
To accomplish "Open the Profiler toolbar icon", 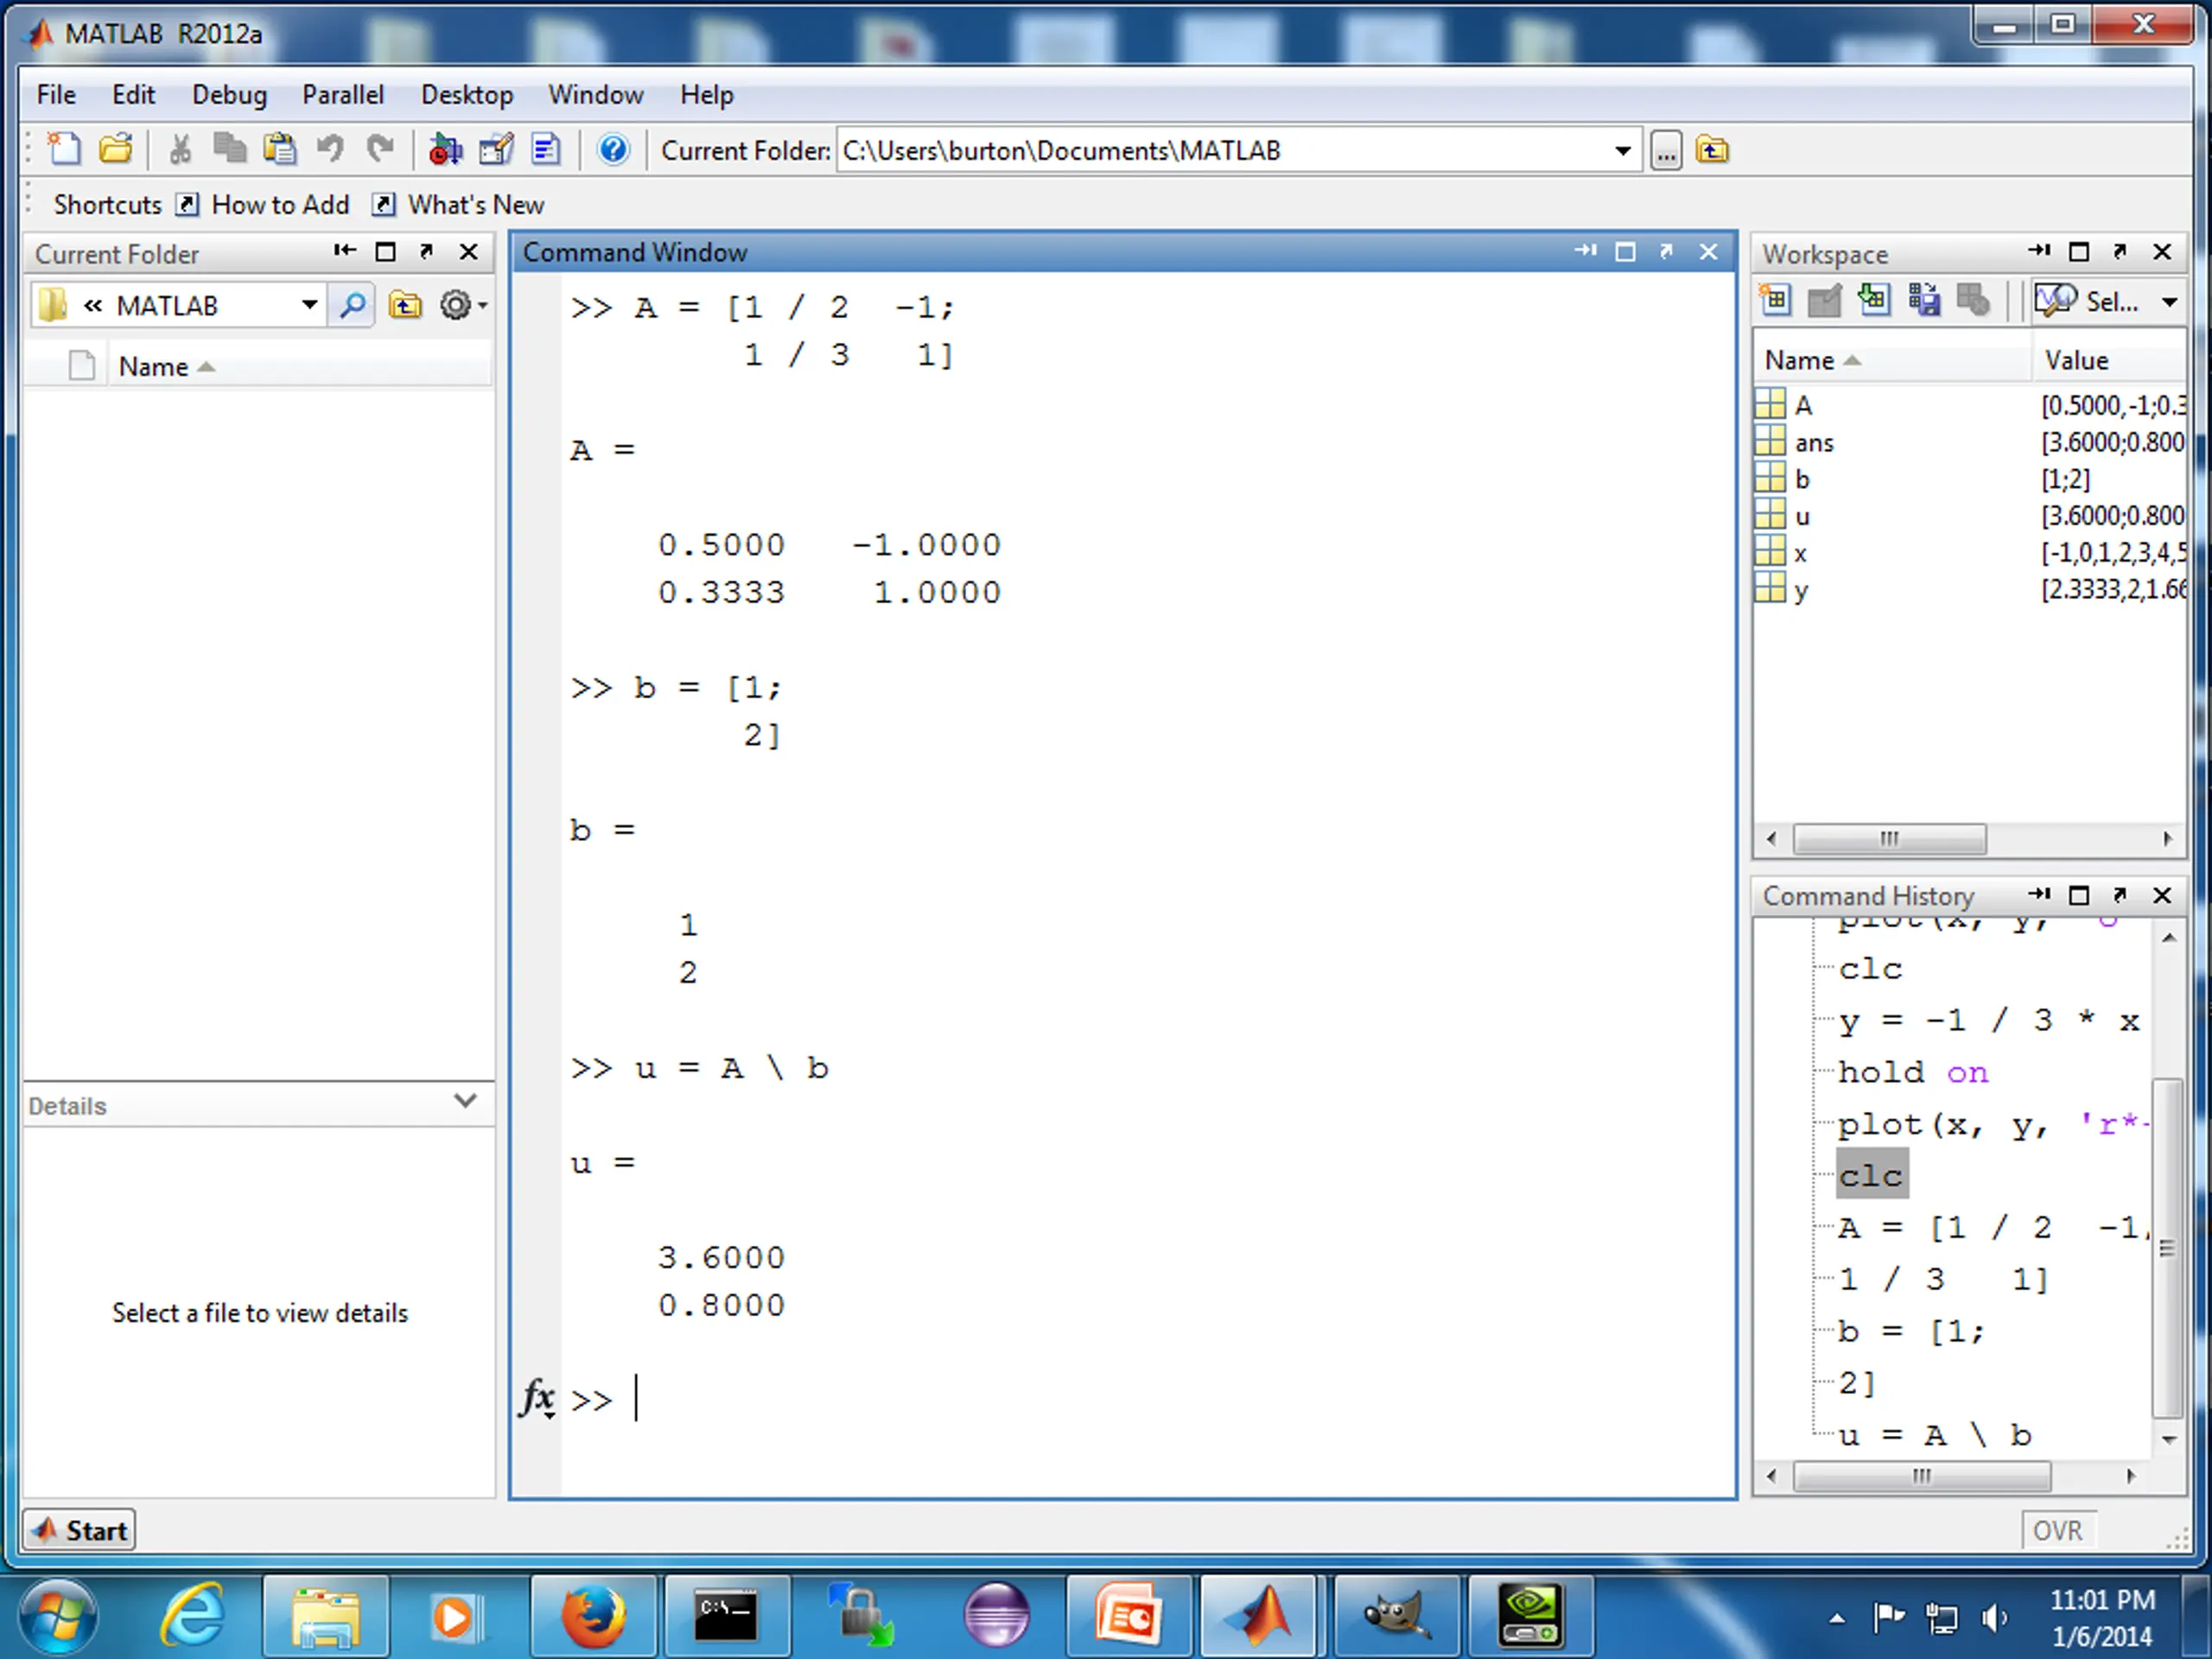I will pos(546,150).
